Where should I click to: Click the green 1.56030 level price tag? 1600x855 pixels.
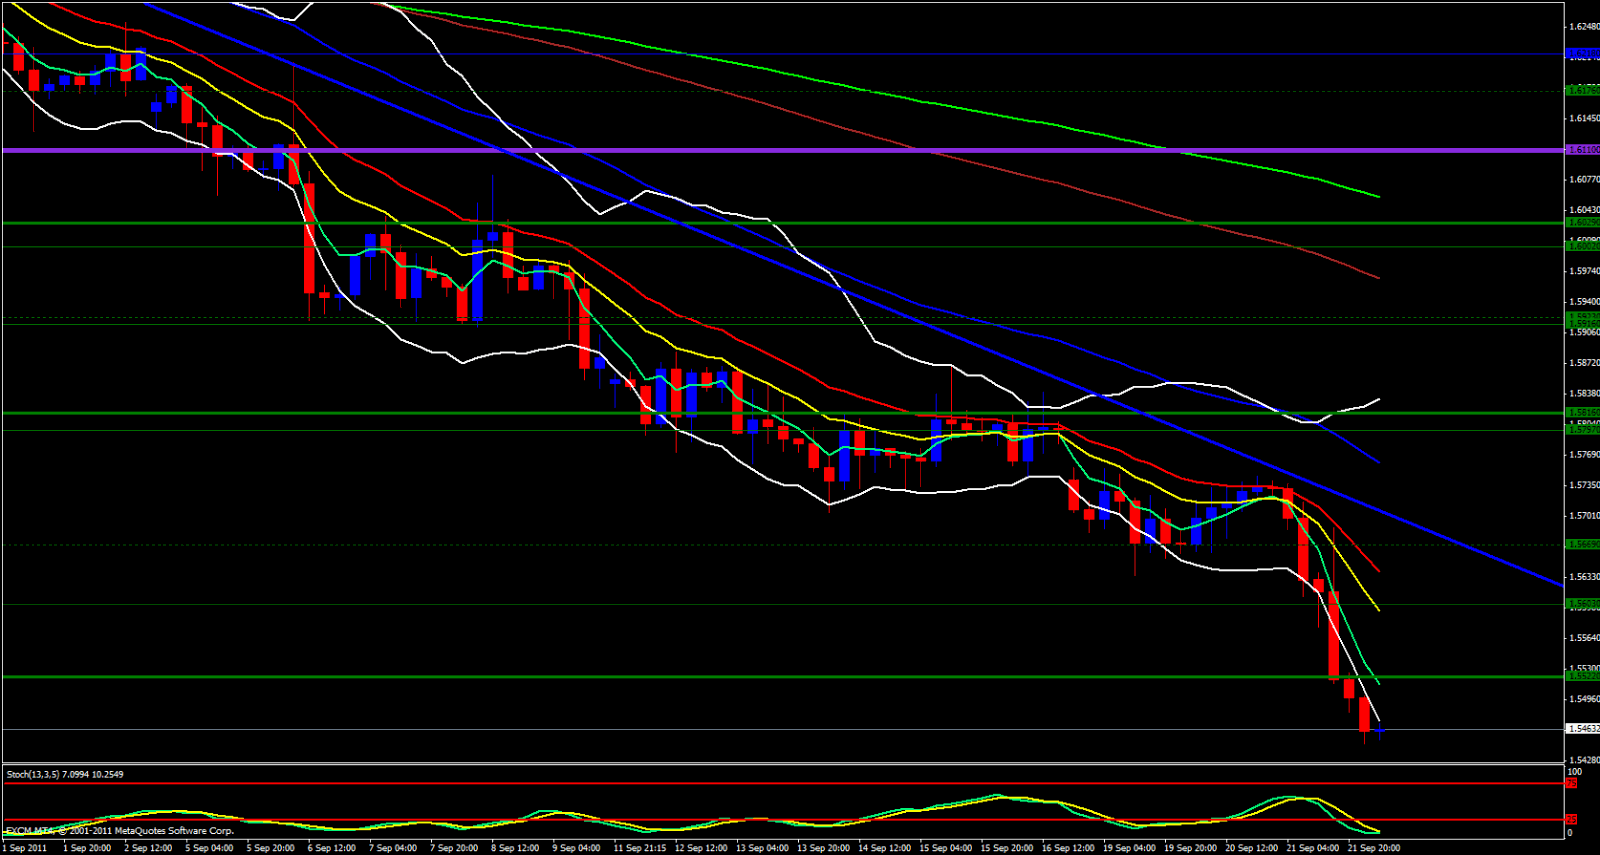pos(1583,603)
